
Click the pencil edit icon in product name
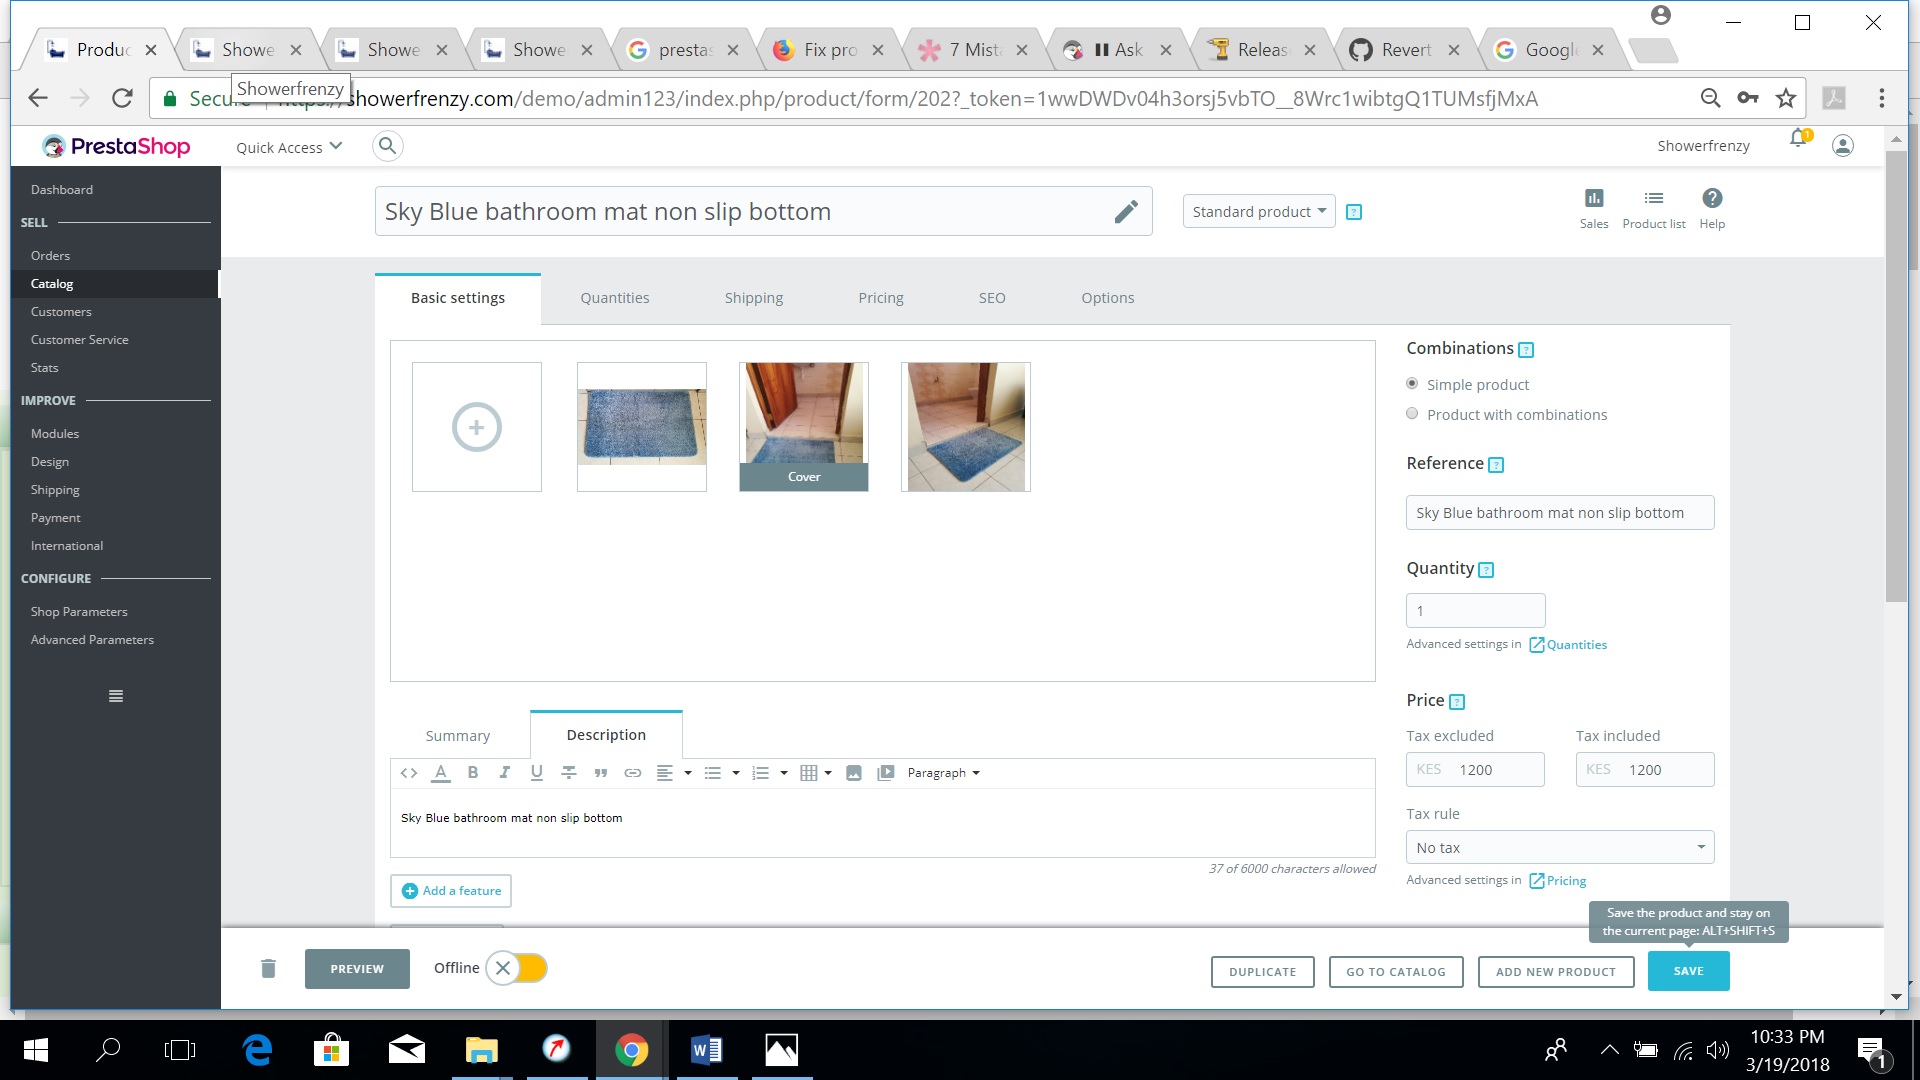coord(1126,211)
